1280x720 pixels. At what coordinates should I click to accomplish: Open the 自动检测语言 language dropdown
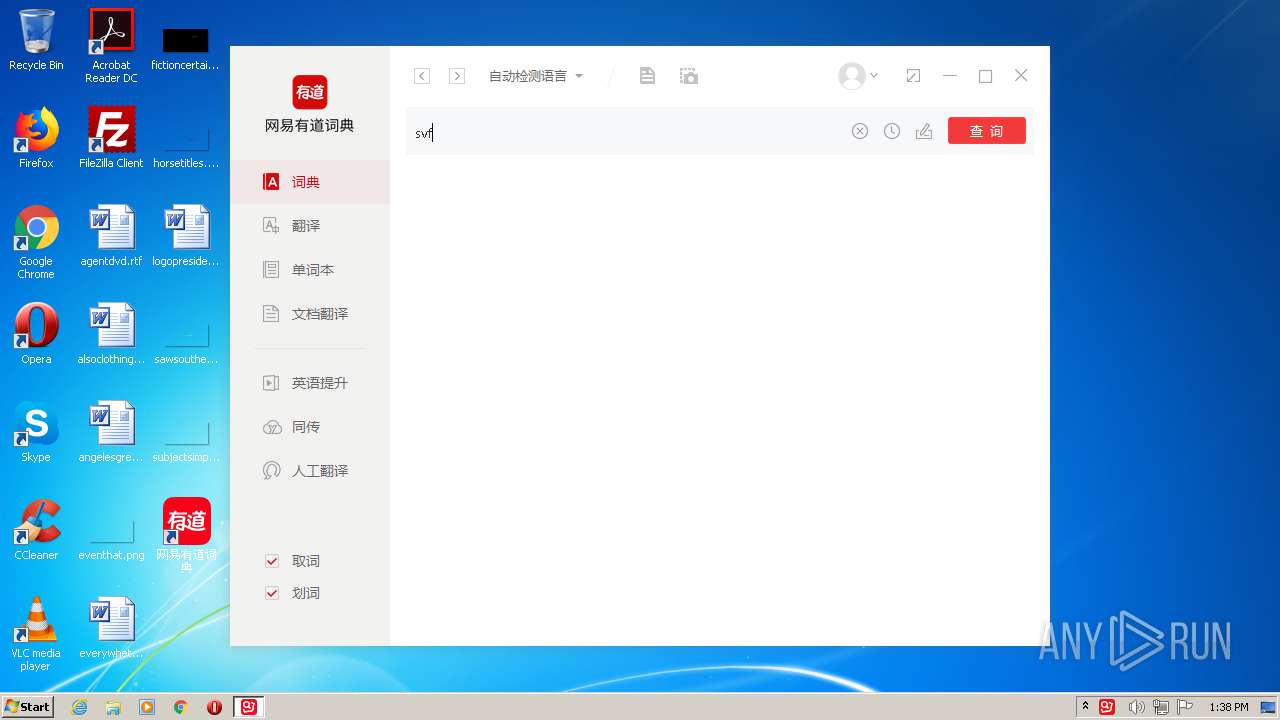click(x=535, y=76)
